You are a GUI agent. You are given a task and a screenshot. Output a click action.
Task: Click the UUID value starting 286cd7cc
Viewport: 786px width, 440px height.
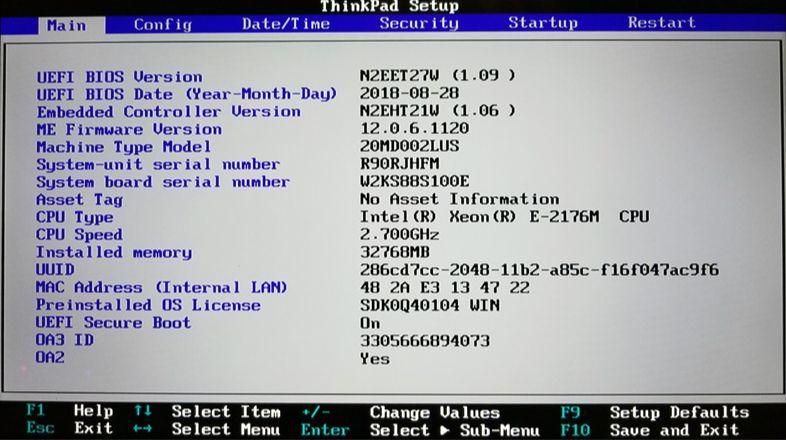[x=539, y=270]
